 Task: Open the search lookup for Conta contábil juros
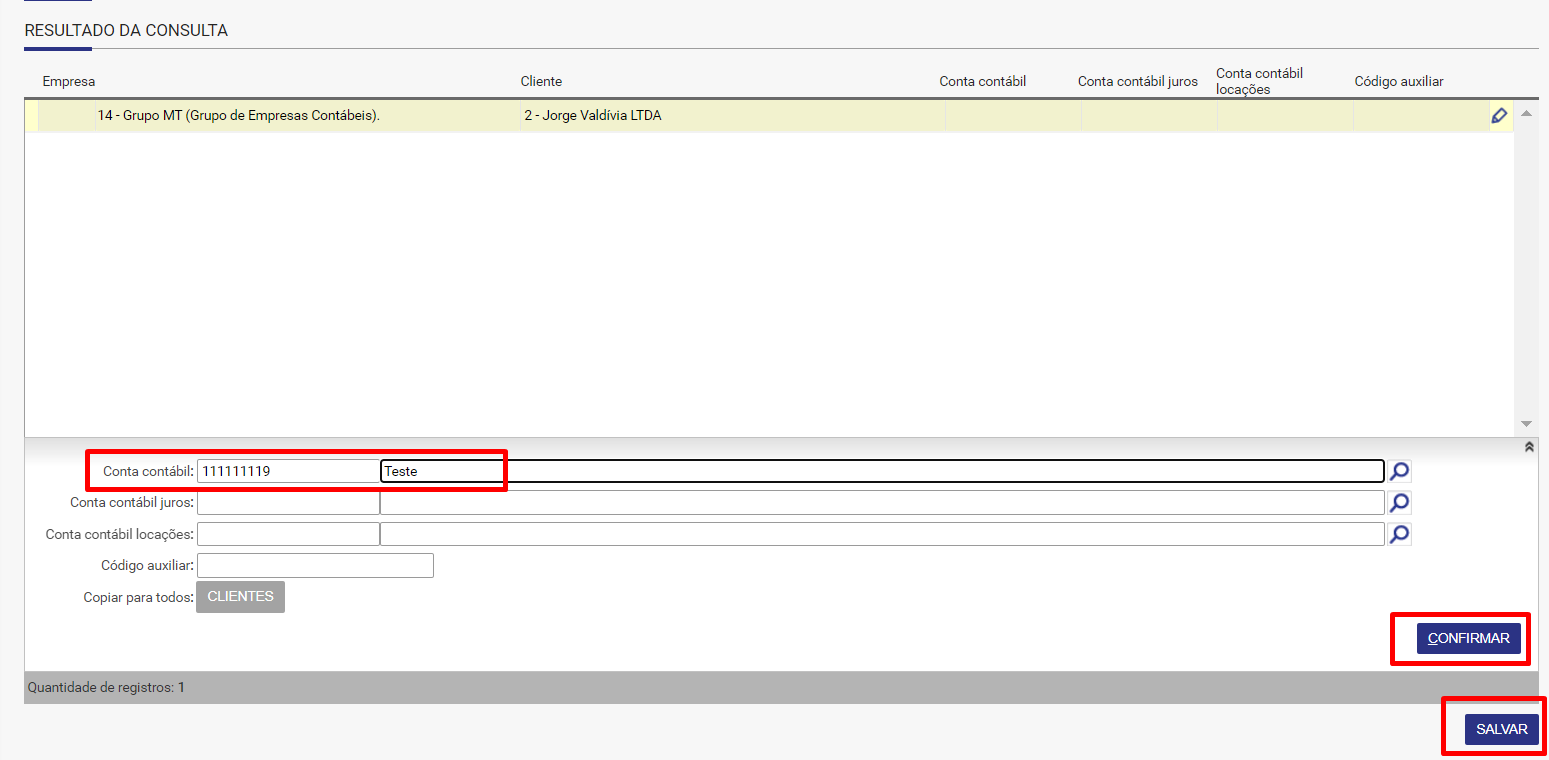point(1400,502)
